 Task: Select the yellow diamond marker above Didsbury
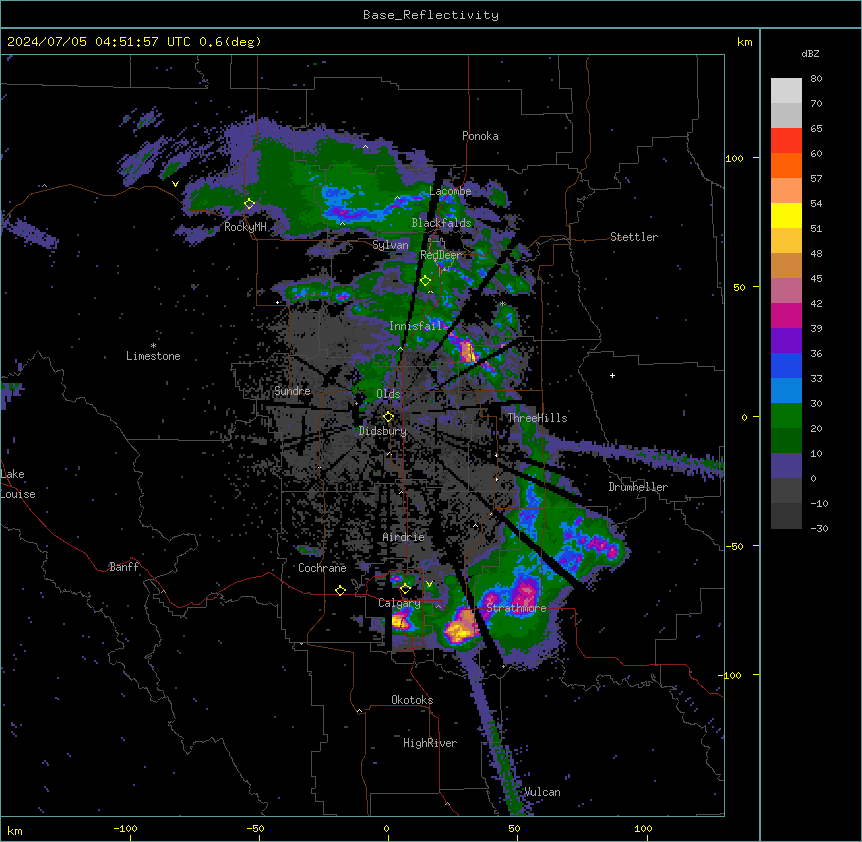point(388,416)
